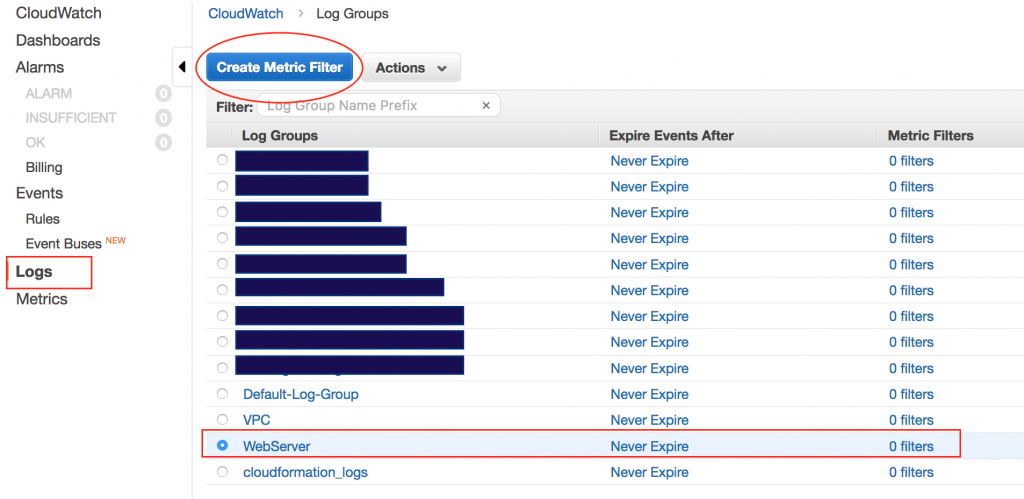The image size is (1024, 499).
Task: Click the Create Metric Filter button
Action: pos(280,67)
